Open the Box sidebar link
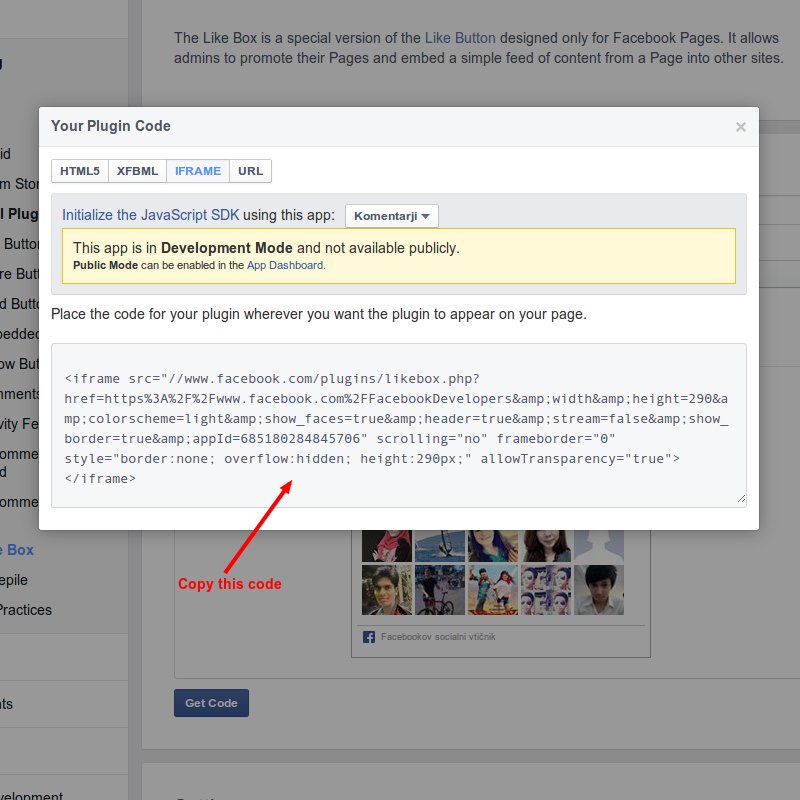This screenshot has width=800, height=800. click(x=17, y=550)
